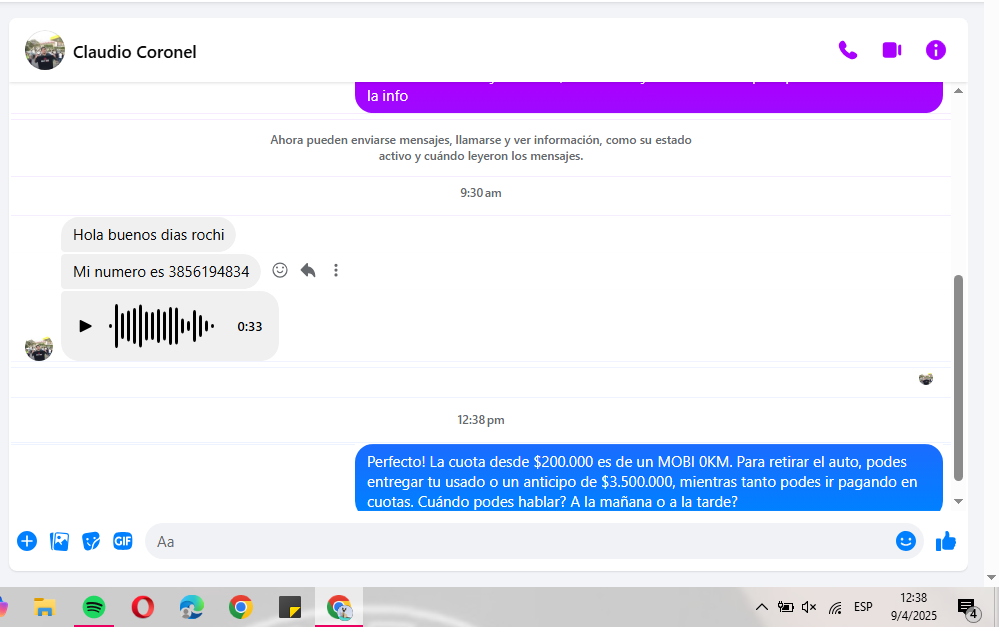Image resolution: width=999 pixels, height=627 pixels.
Task: Start a video call from chat header
Action: tap(891, 51)
